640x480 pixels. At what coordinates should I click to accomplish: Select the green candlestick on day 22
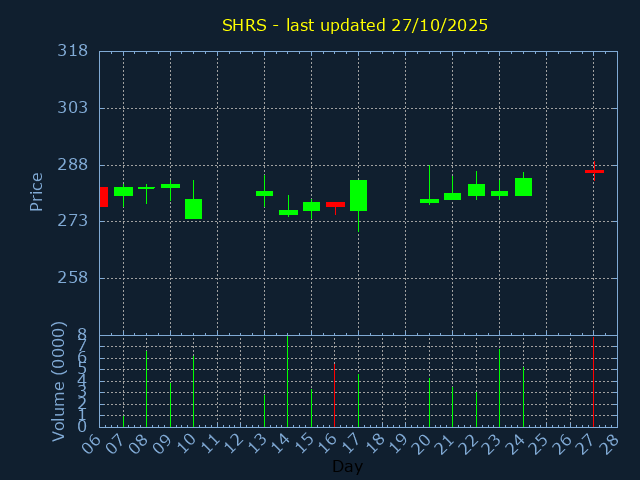point(476,189)
